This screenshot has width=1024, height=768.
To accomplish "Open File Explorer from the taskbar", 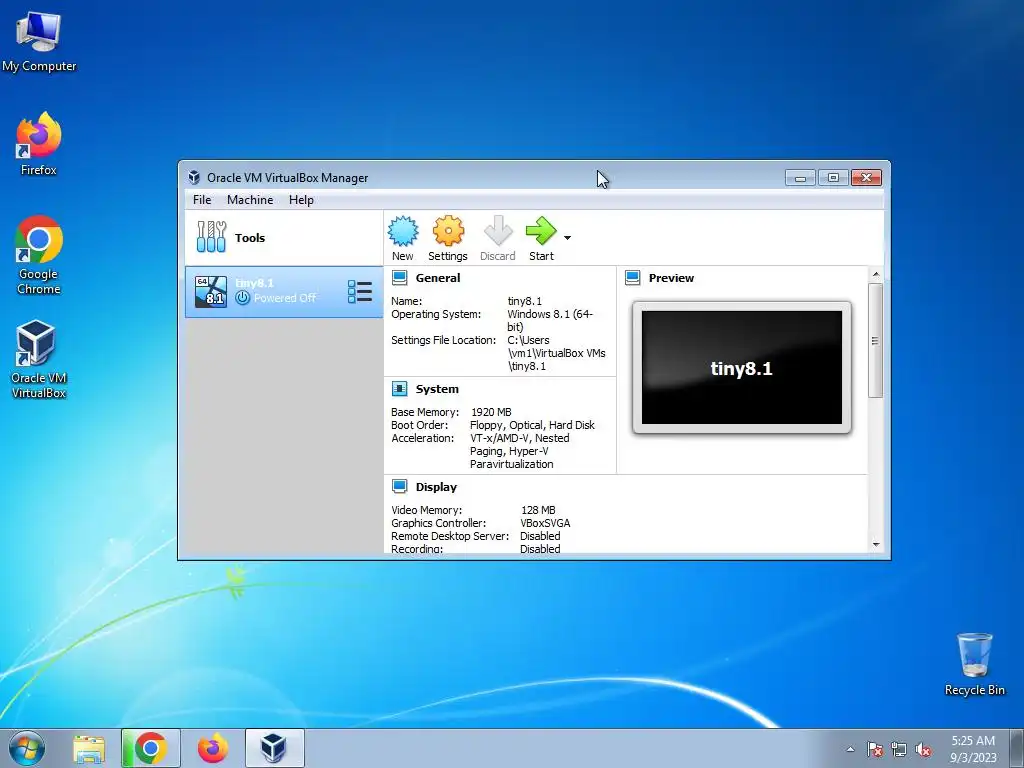I will pyautogui.click(x=89, y=748).
